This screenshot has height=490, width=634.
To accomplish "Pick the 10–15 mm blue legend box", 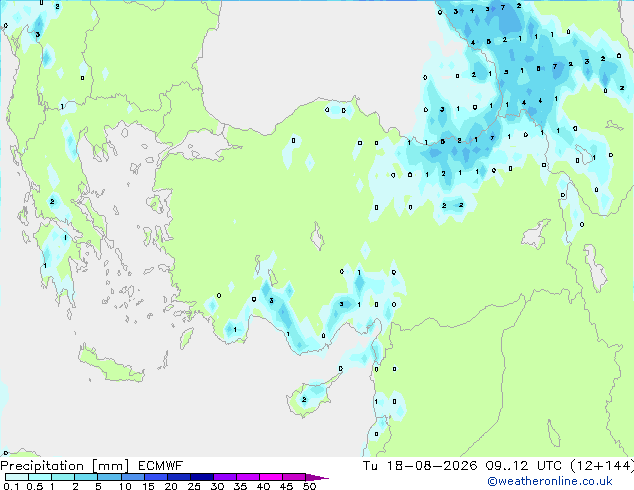I will tap(132, 477).
